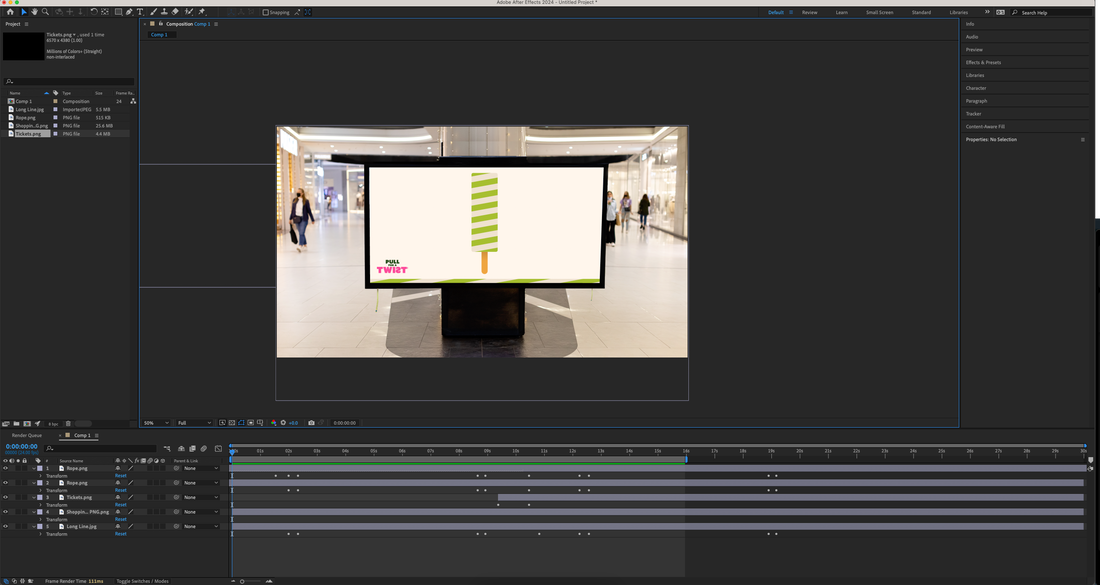Reset transform on Tickets.png layer
This screenshot has height=585, width=1100.
tap(121, 505)
